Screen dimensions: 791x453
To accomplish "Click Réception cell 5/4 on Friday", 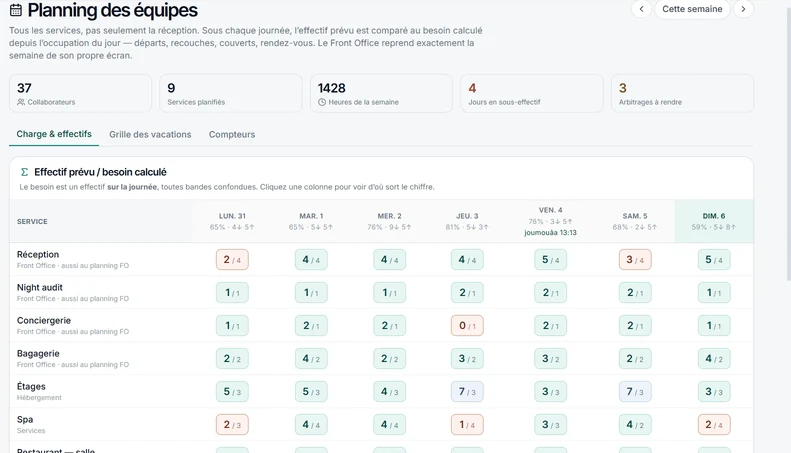I will [x=550, y=260].
